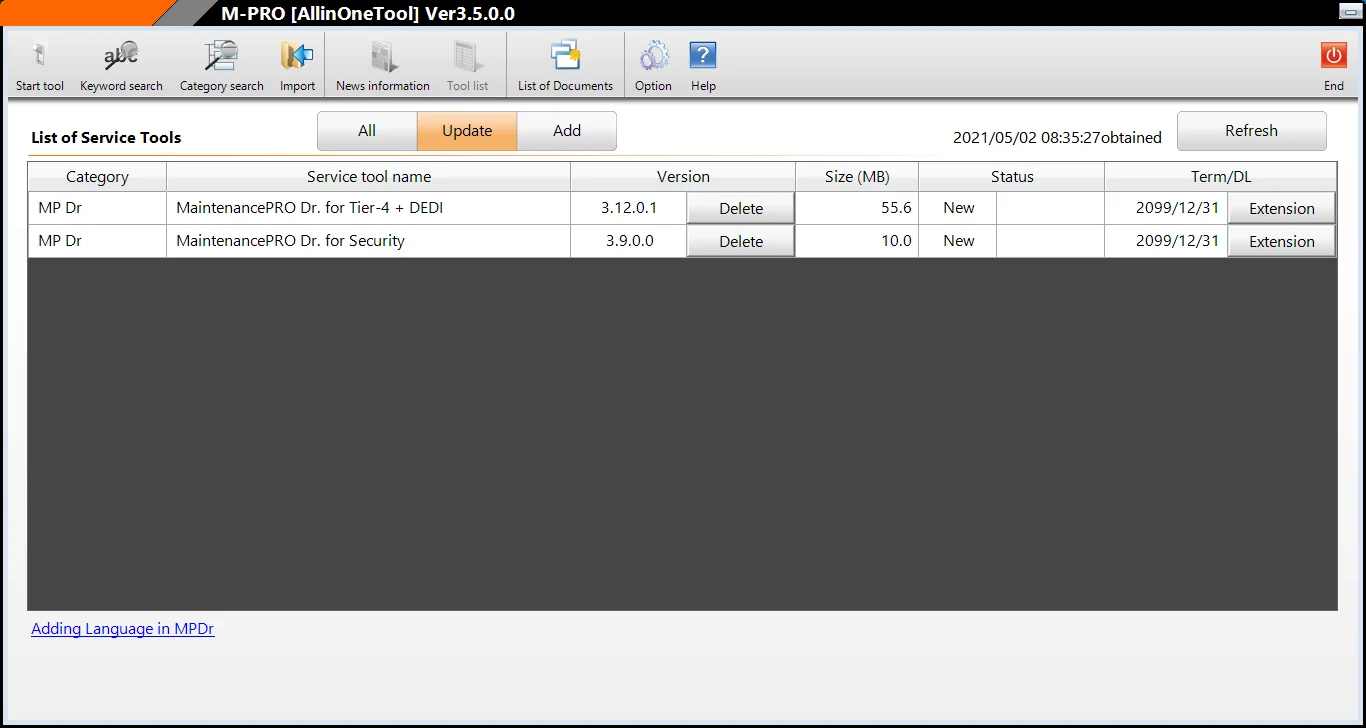1366x728 pixels.
Task: Click Extension for Tier-4 + DEDI tool
Action: tap(1282, 208)
